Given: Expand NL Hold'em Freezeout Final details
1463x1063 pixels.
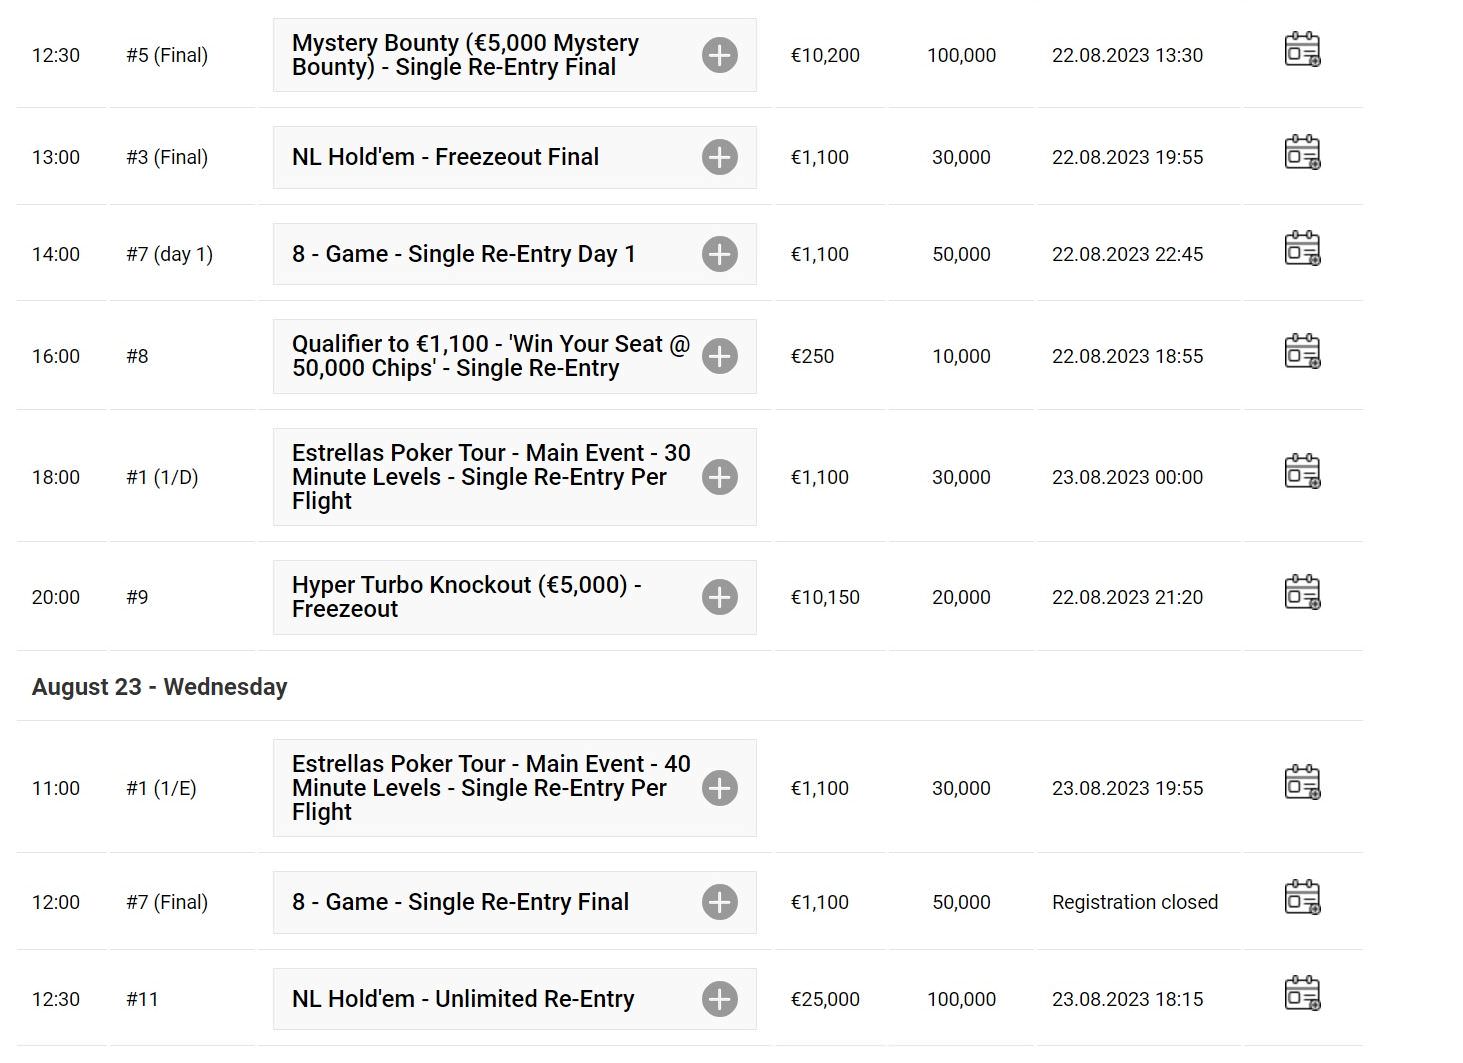Looking at the screenshot, I should click(720, 157).
